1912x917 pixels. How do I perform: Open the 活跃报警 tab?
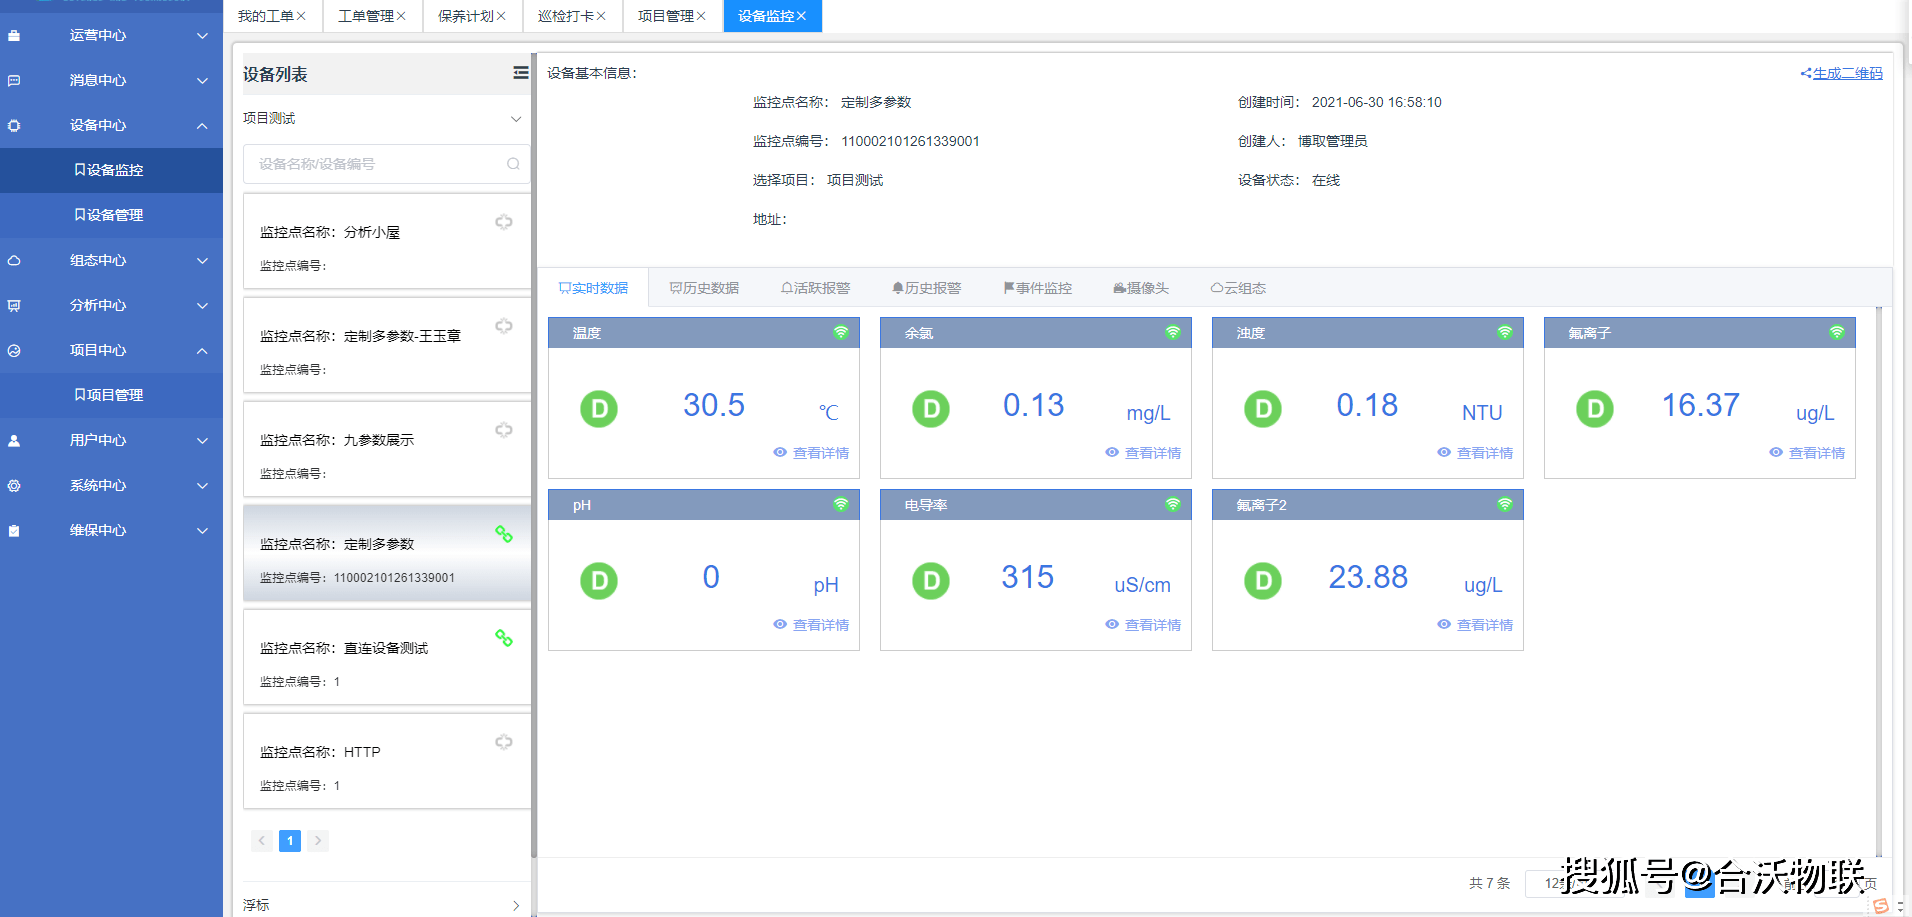815,288
